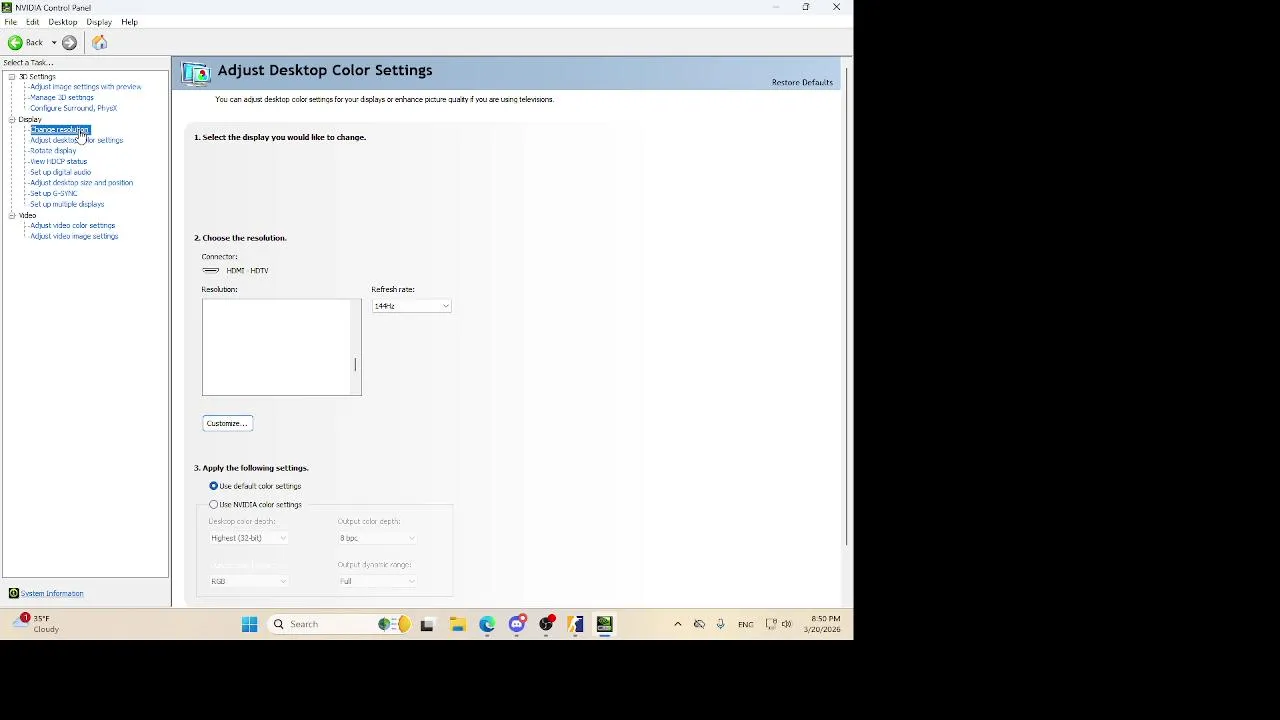Click the Customize... button

[227, 423]
